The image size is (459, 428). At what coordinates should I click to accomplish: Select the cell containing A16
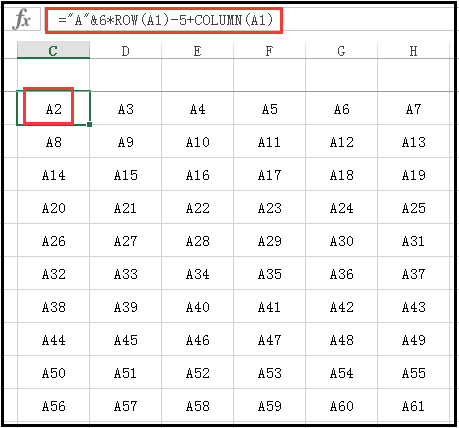[197, 174]
